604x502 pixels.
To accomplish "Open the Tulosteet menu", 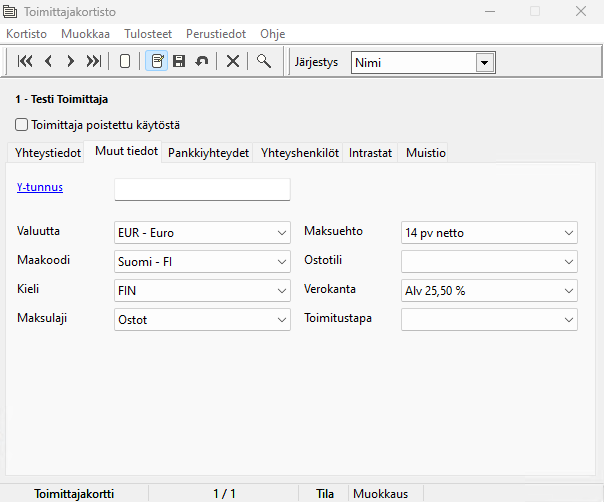I will [x=148, y=34].
